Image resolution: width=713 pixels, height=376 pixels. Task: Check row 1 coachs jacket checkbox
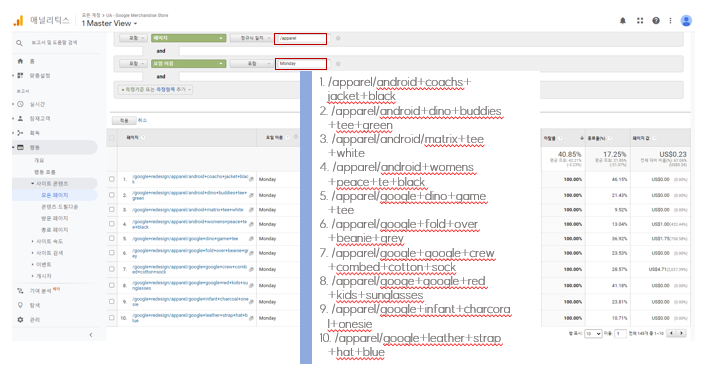pyautogui.click(x=112, y=179)
